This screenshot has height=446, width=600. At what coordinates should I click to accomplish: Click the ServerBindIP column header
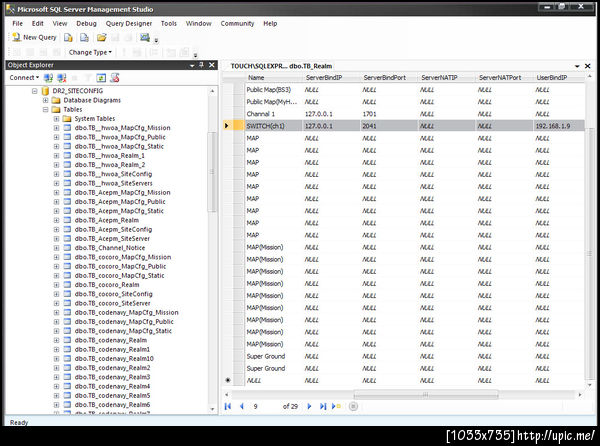332,78
